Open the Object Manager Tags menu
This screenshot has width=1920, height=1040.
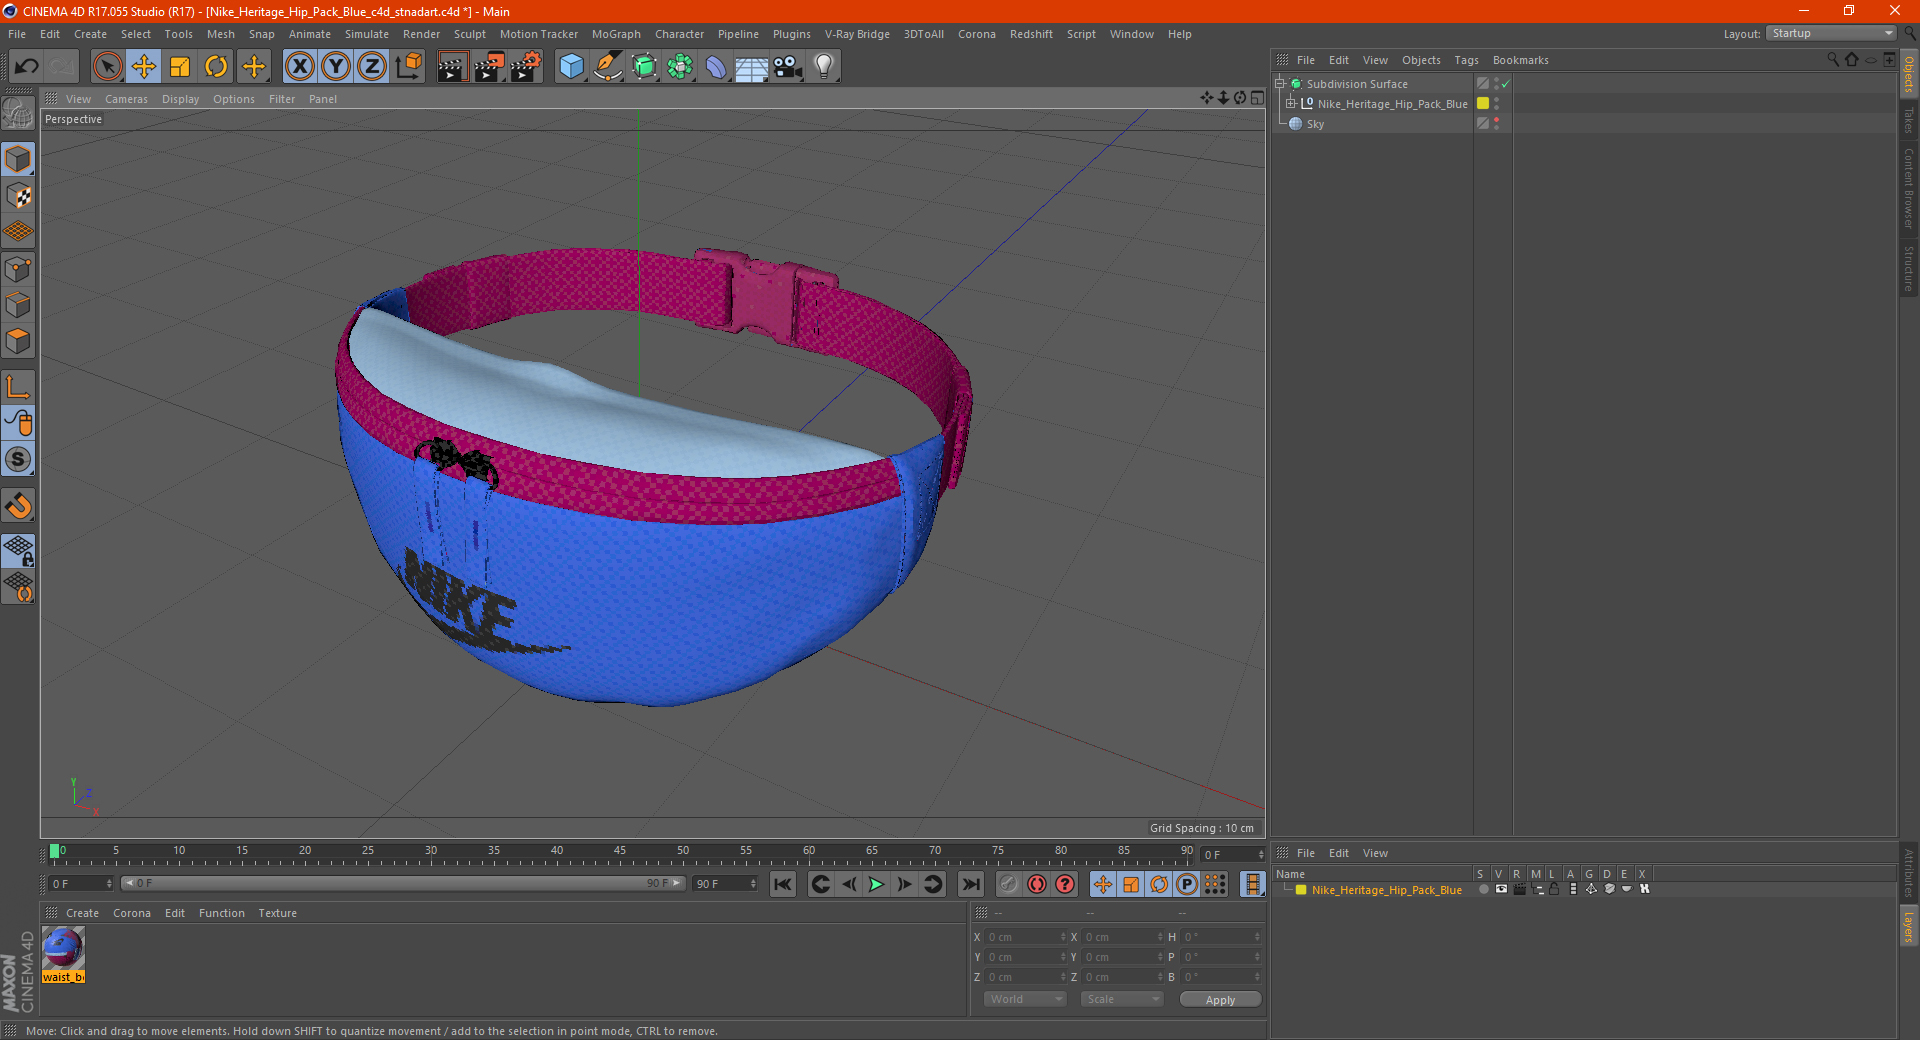1466,60
